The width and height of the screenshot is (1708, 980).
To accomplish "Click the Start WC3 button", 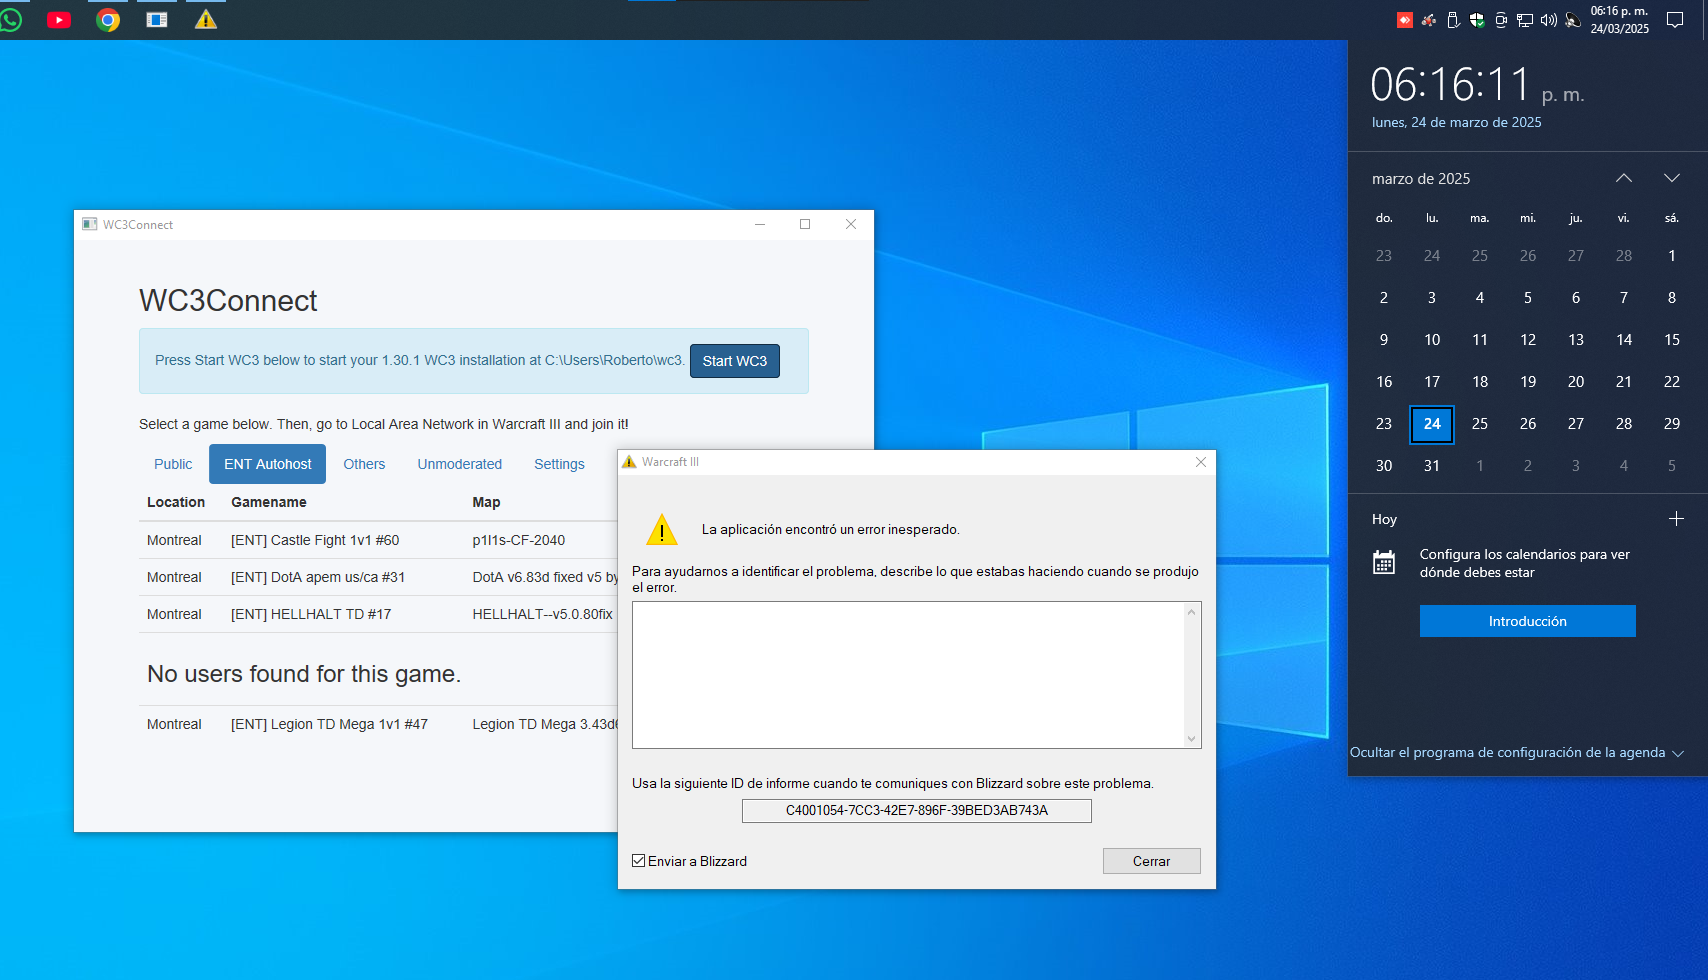I will pyautogui.click(x=735, y=361).
